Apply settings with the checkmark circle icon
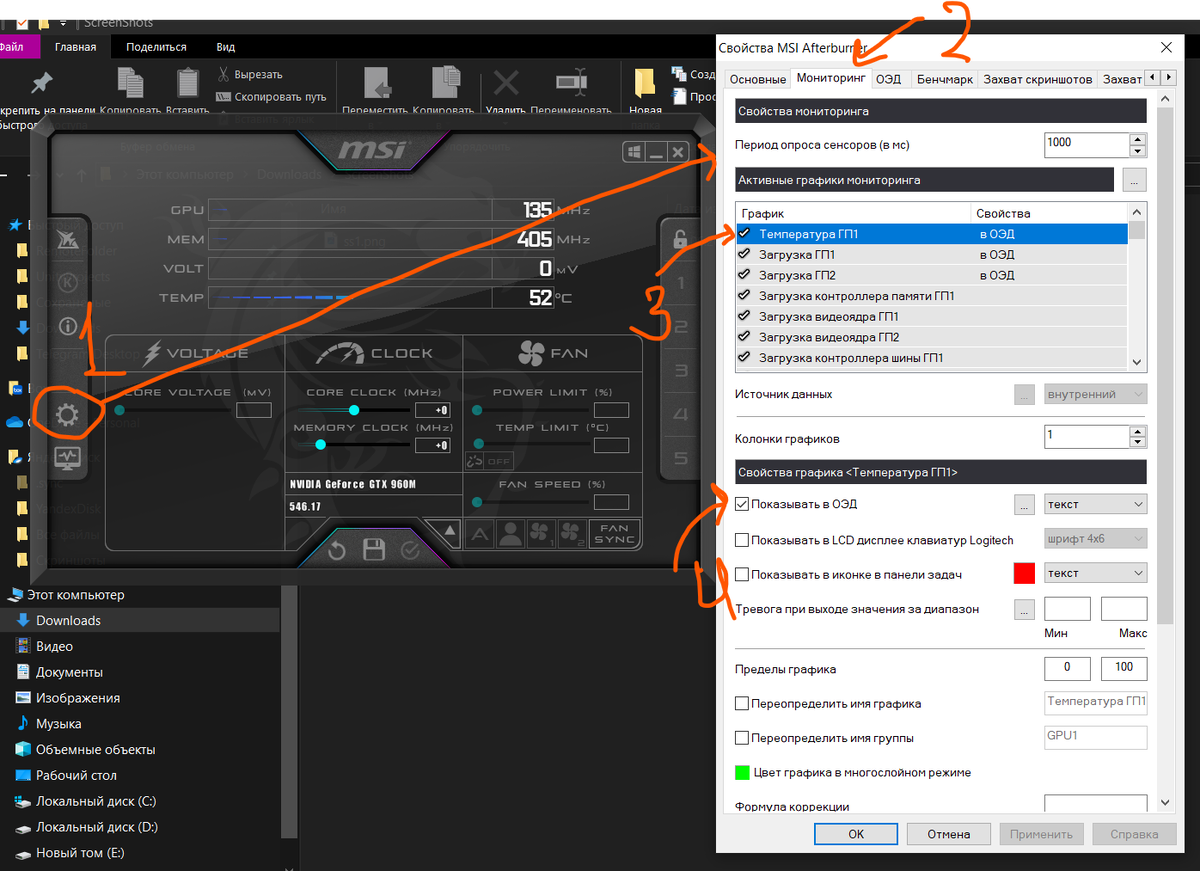 point(410,550)
